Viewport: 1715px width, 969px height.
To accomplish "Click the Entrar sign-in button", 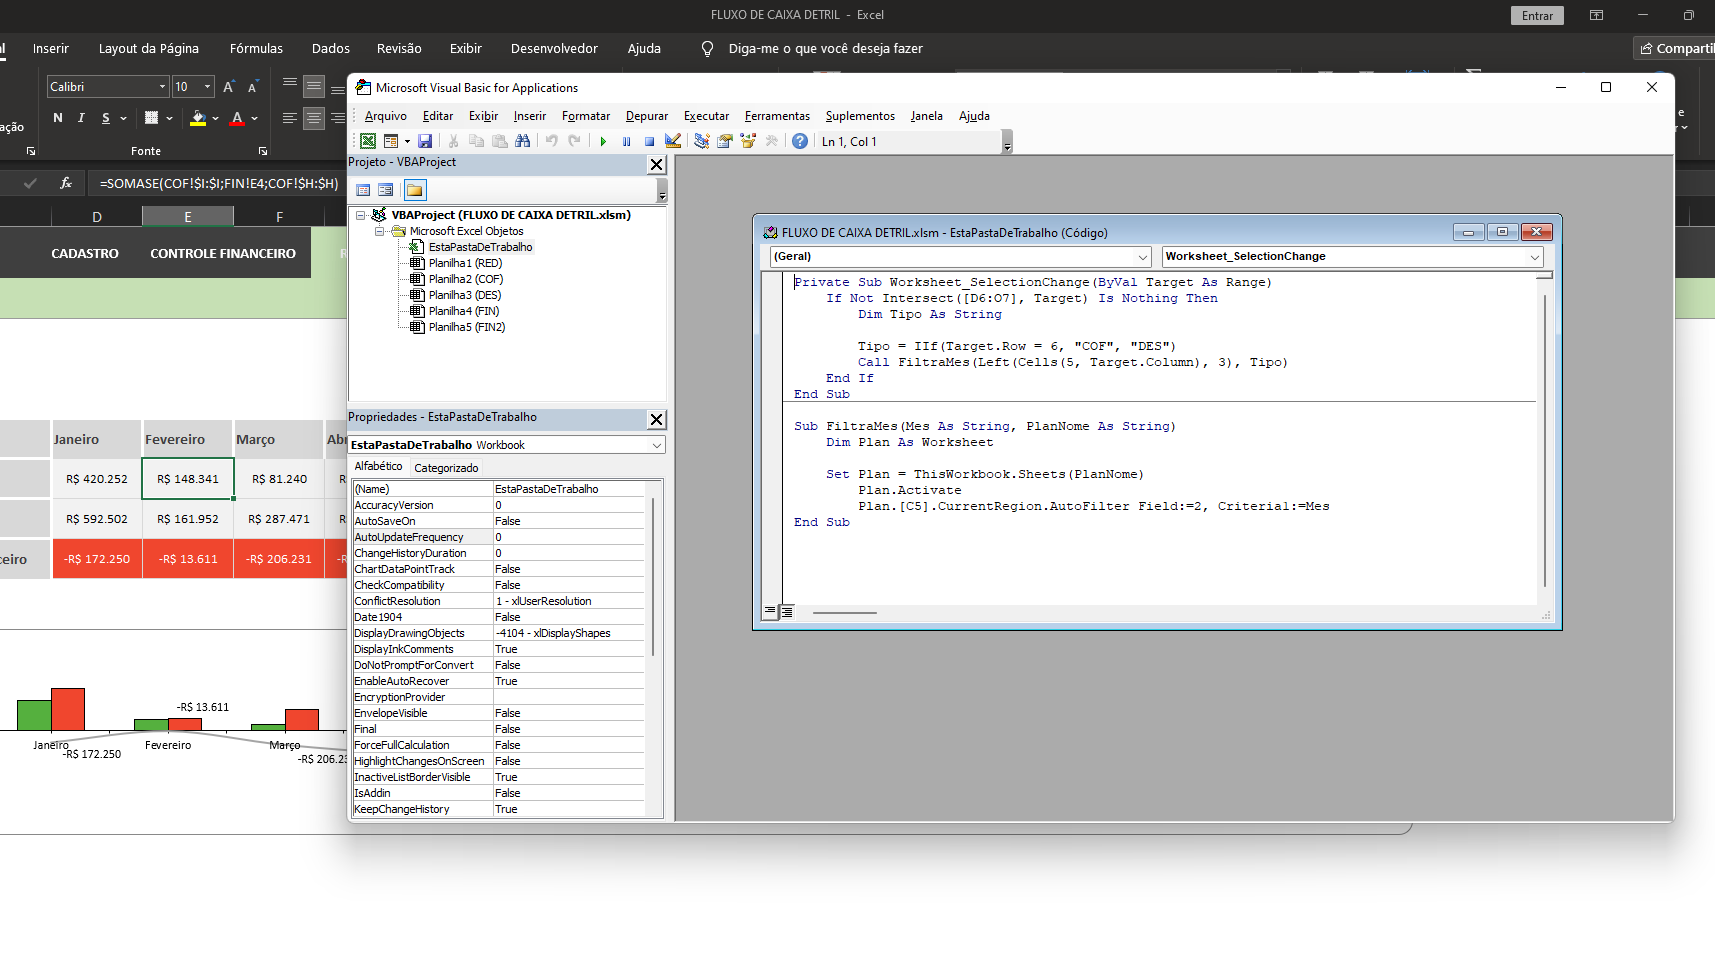I will tap(1537, 15).
